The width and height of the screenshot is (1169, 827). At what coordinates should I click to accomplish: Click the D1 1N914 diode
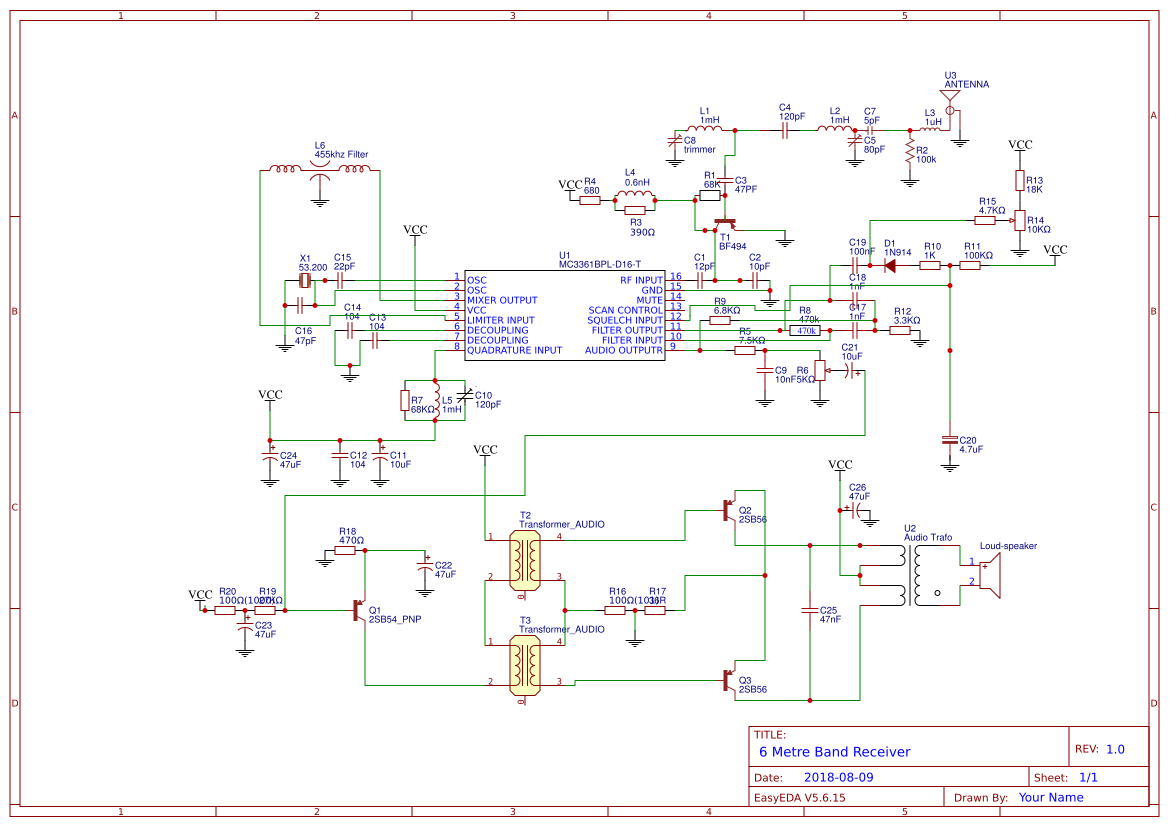(x=889, y=265)
